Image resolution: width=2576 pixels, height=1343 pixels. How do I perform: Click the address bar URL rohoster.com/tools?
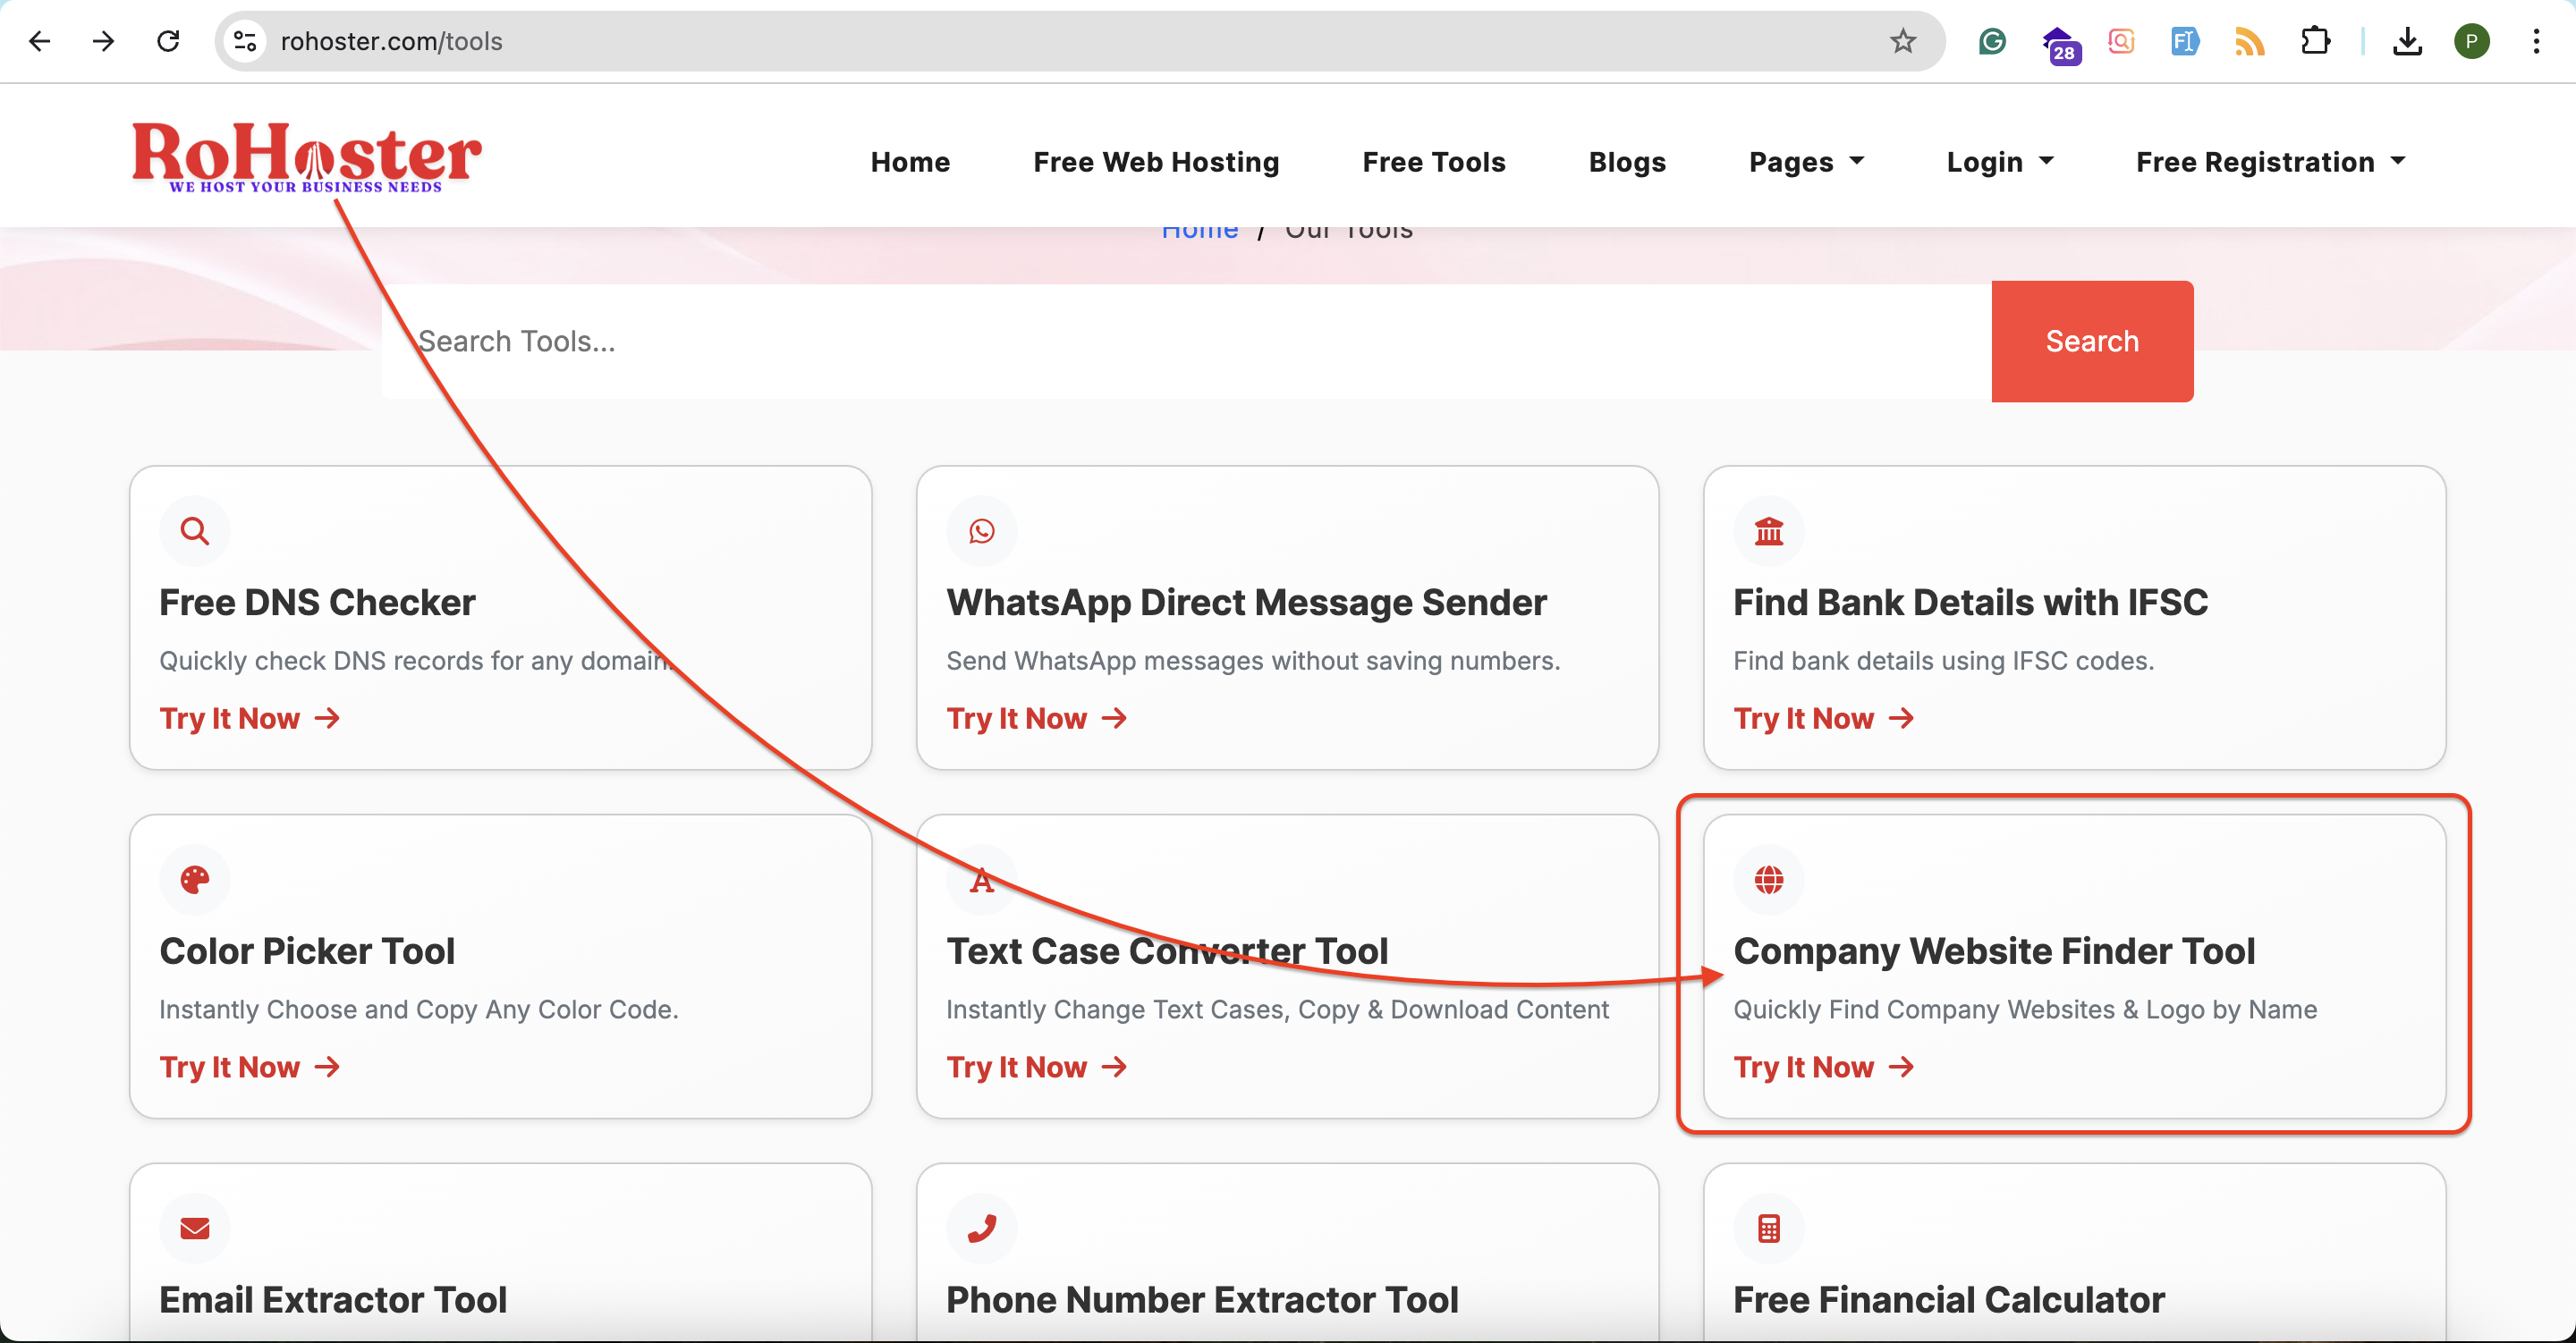pyautogui.click(x=391, y=41)
